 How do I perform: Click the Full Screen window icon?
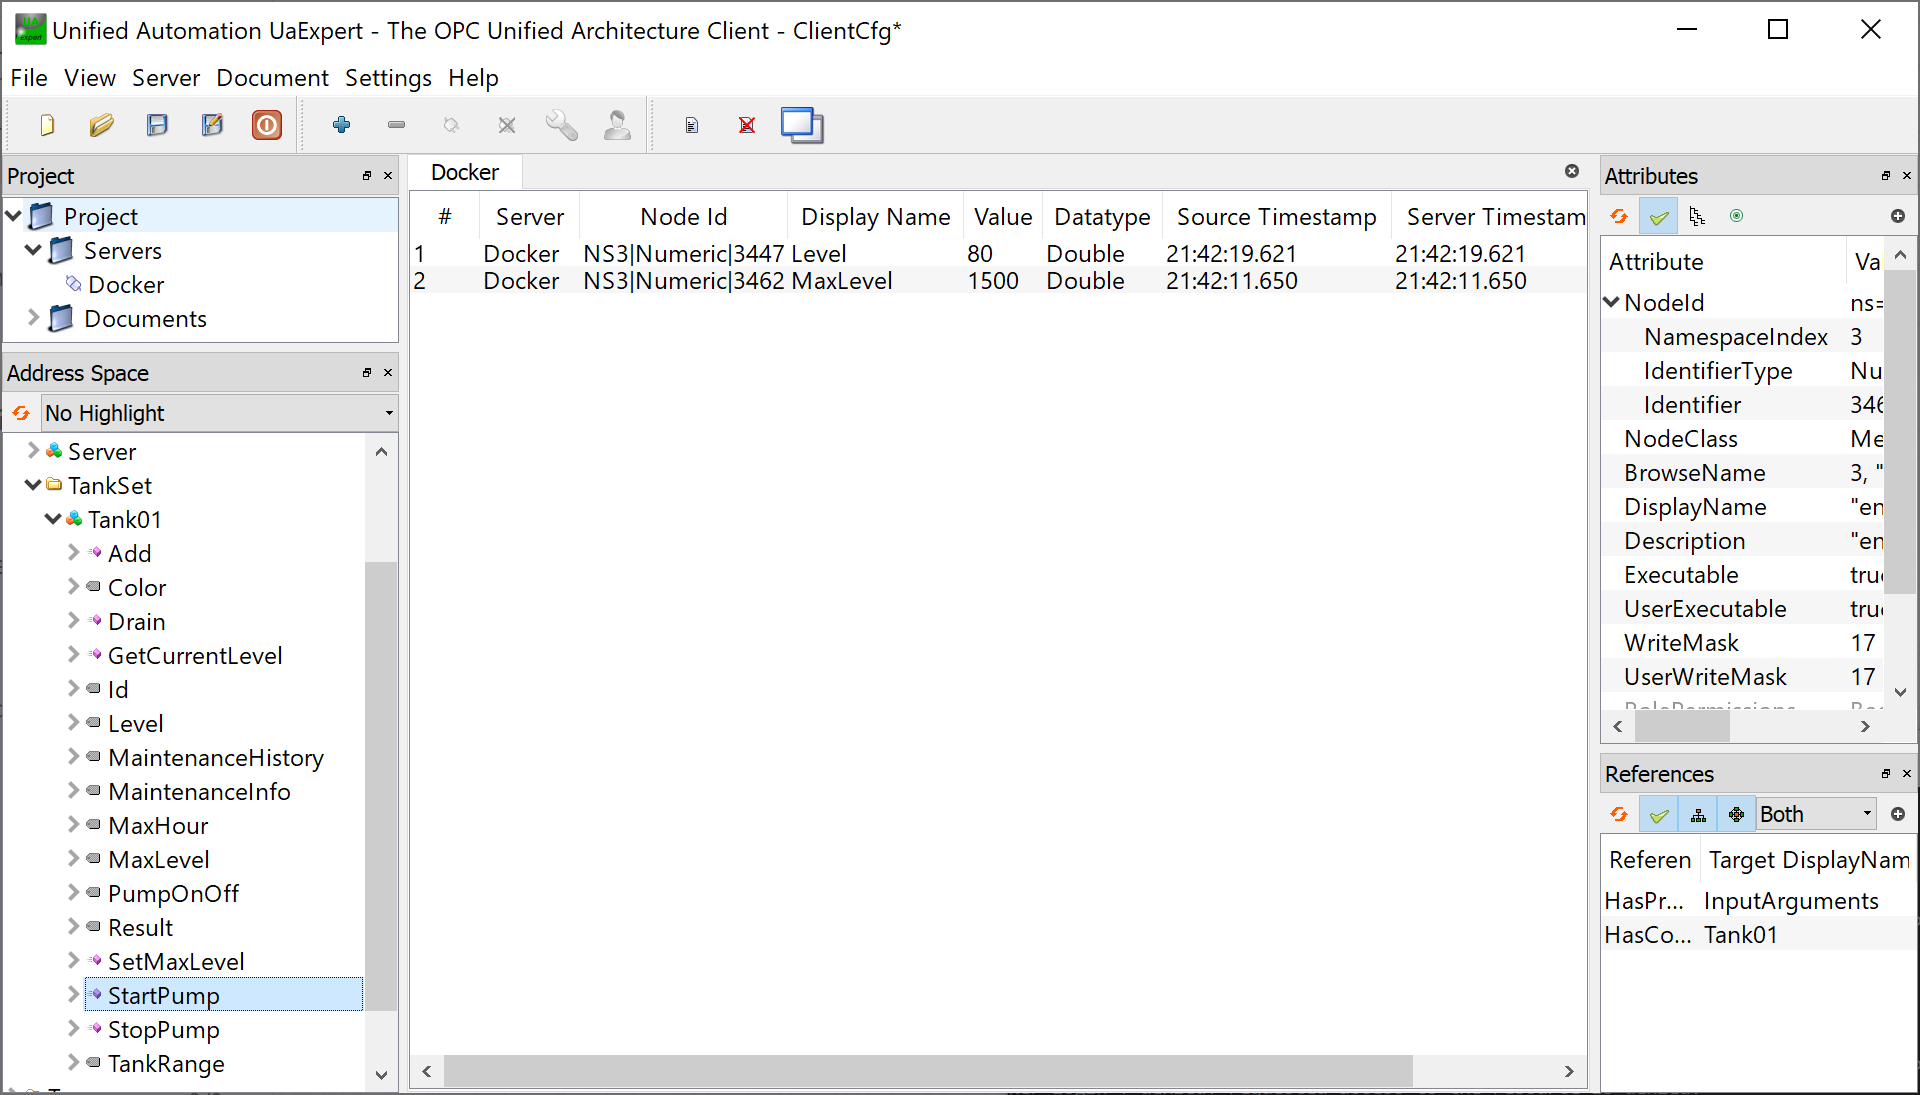tap(801, 125)
